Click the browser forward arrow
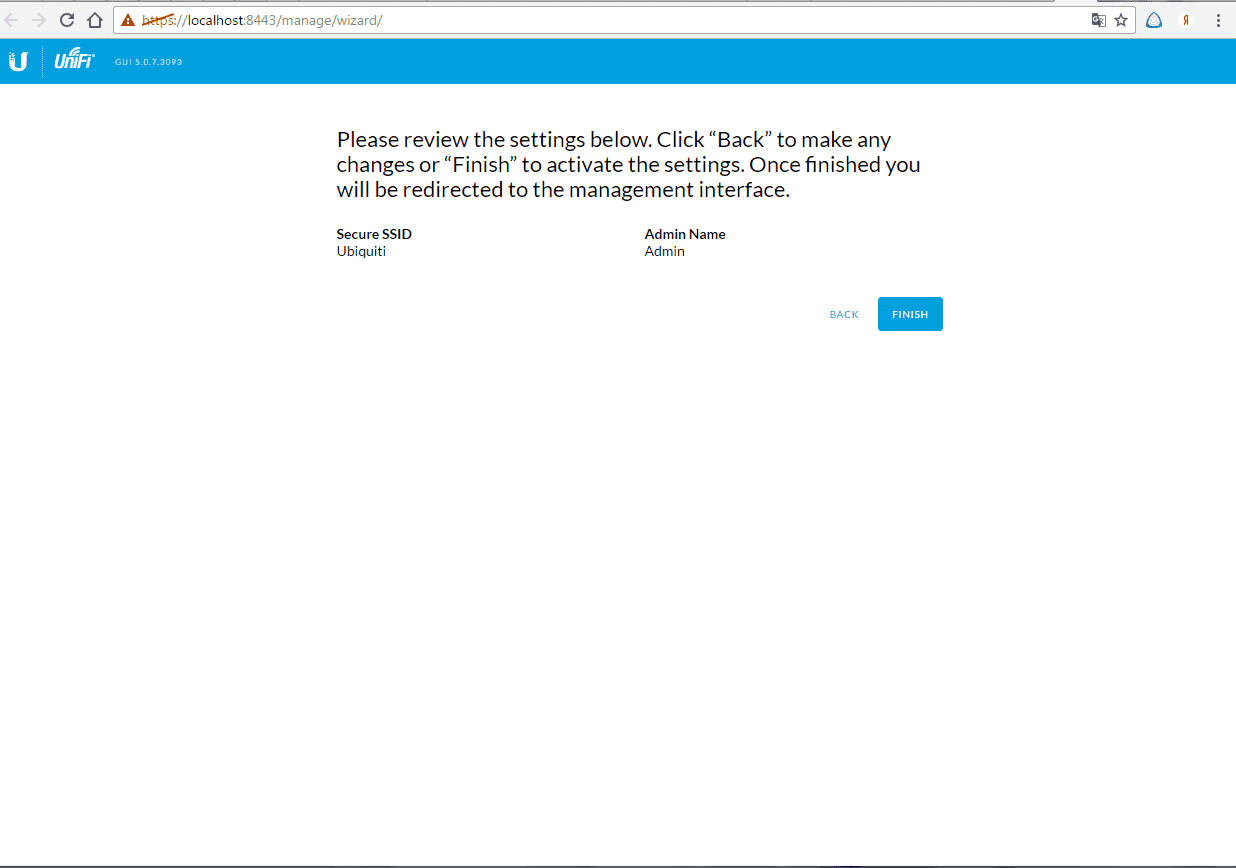Viewport: 1236px width, 868px height. point(39,20)
